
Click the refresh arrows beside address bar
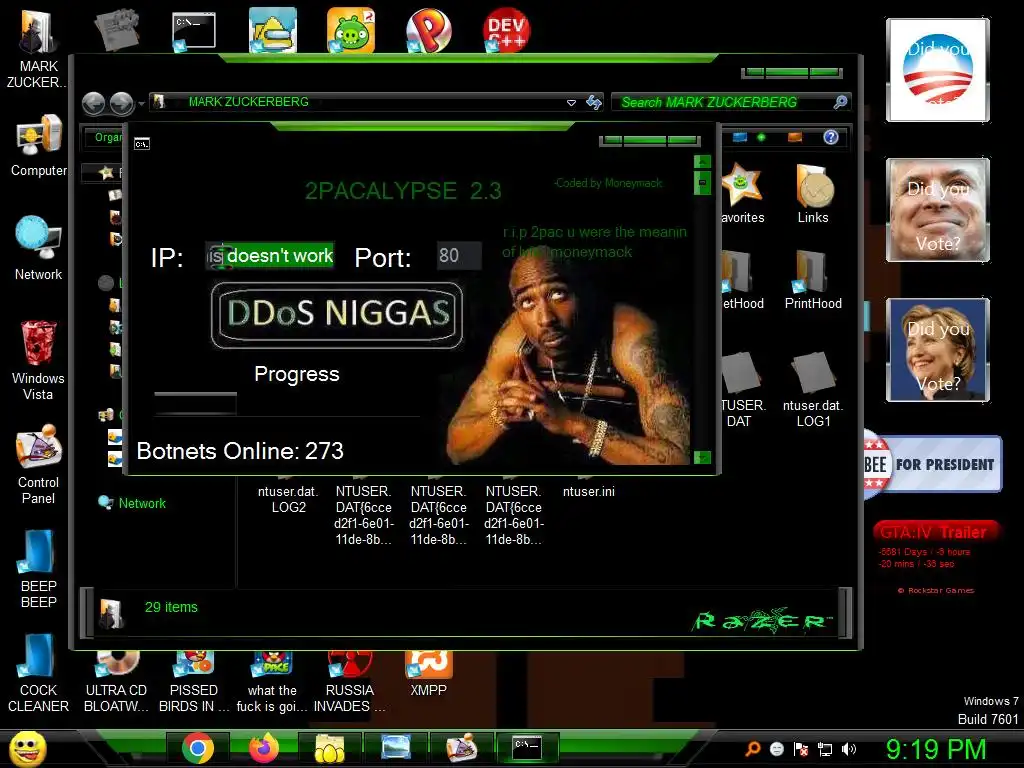click(x=594, y=103)
